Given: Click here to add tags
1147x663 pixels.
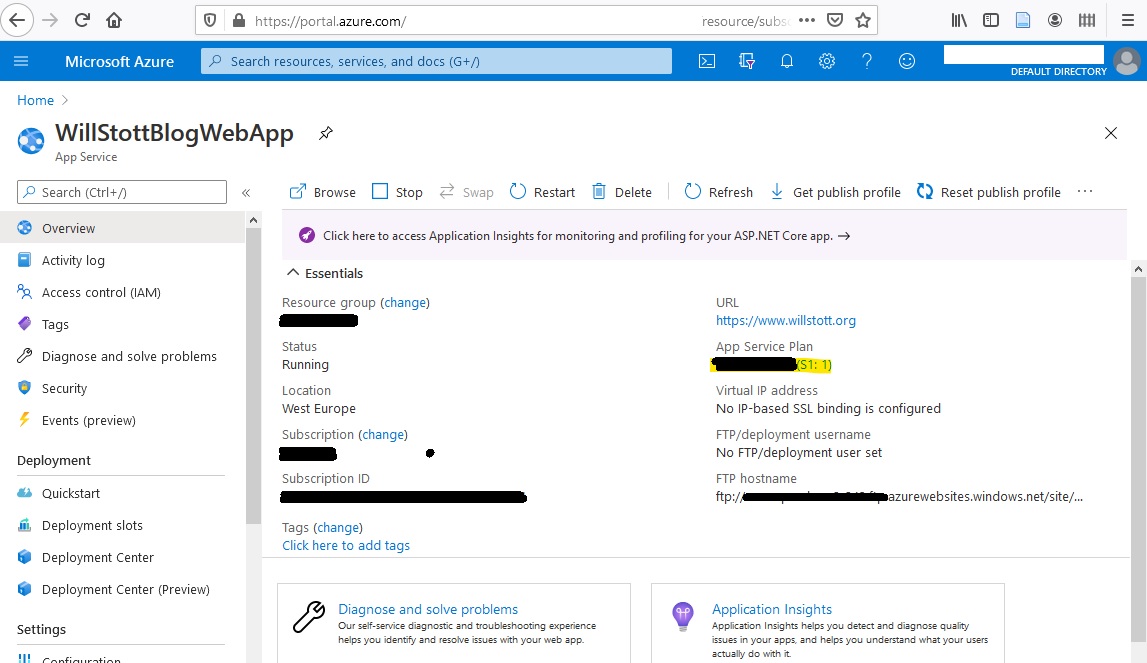Looking at the screenshot, I should point(346,545).
